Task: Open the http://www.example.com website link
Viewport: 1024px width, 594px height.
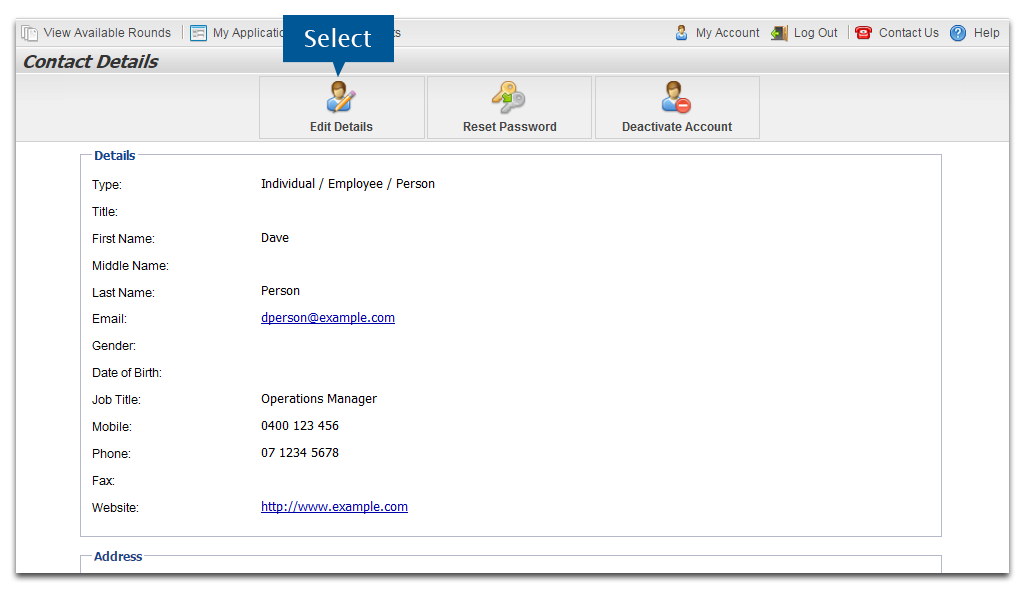Action: coord(334,507)
